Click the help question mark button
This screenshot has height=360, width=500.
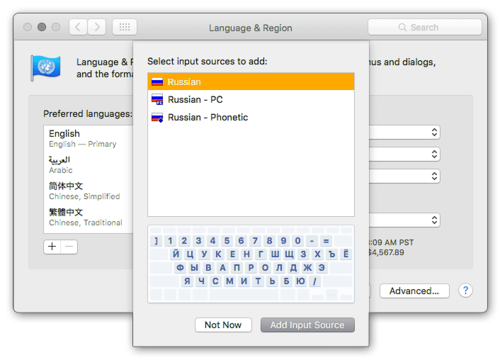click(465, 290)
